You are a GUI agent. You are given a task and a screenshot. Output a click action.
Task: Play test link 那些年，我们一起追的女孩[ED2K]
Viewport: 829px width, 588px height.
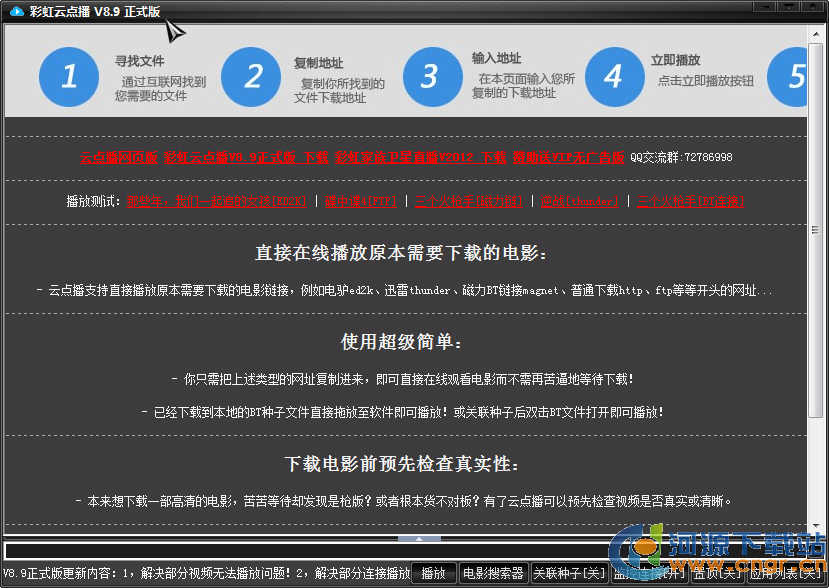217,201
